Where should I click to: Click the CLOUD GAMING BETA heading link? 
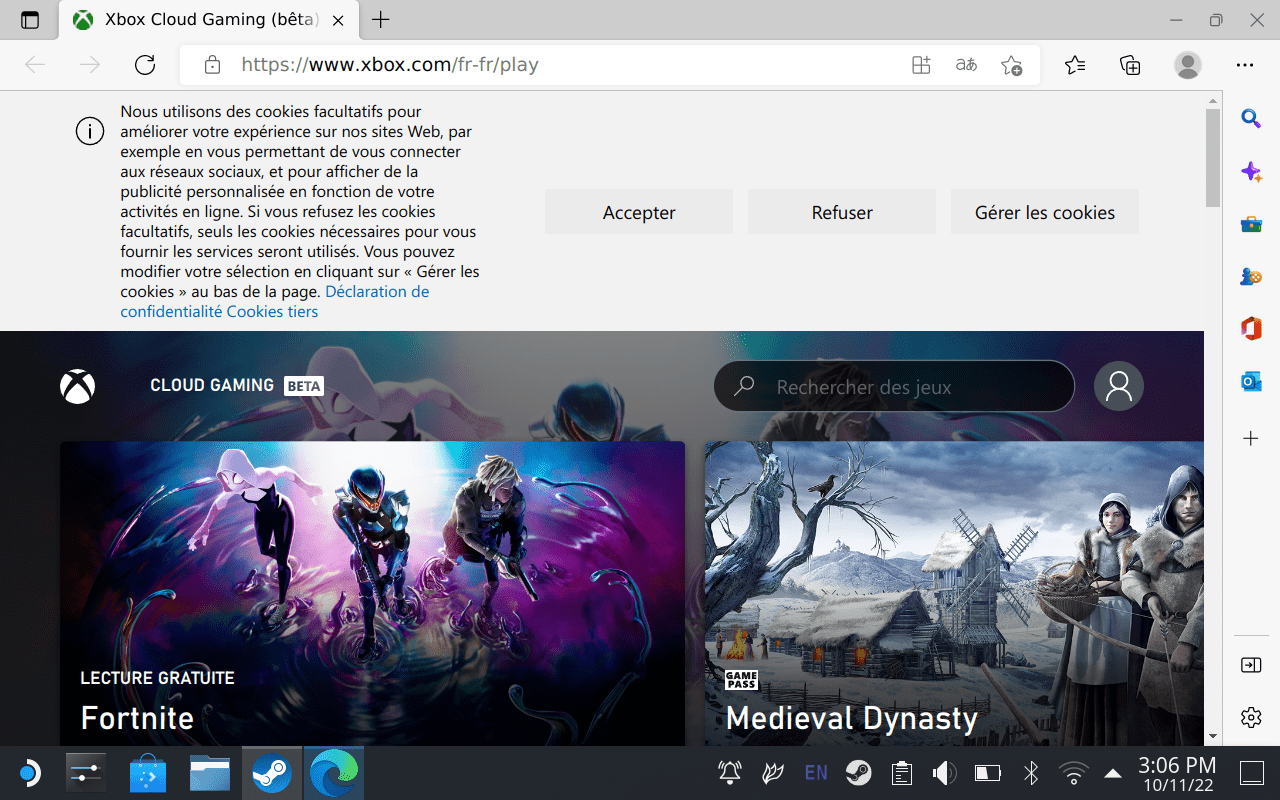pyautogui.click(x=236, y=385)
